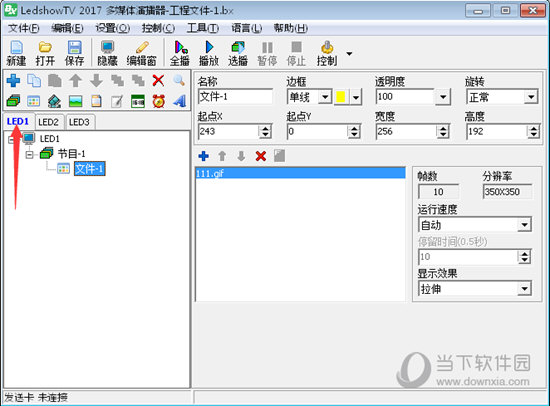Save the project with 保存 icon
The width and height of the screenshot is (550, 406).
pos(74,53)
